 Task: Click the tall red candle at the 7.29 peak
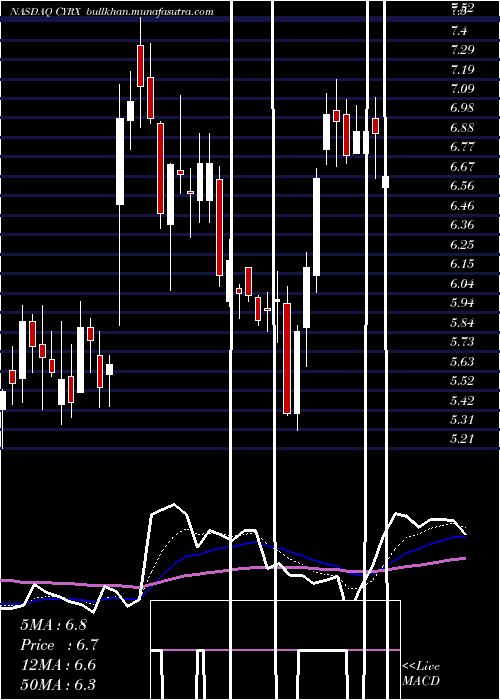pyautogui.click(x=141, y=66)
